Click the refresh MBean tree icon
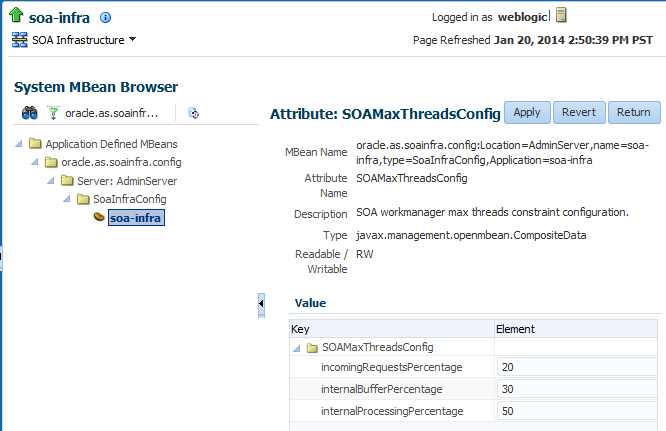This screenshot has width=666, height=431. pos(193,113)
